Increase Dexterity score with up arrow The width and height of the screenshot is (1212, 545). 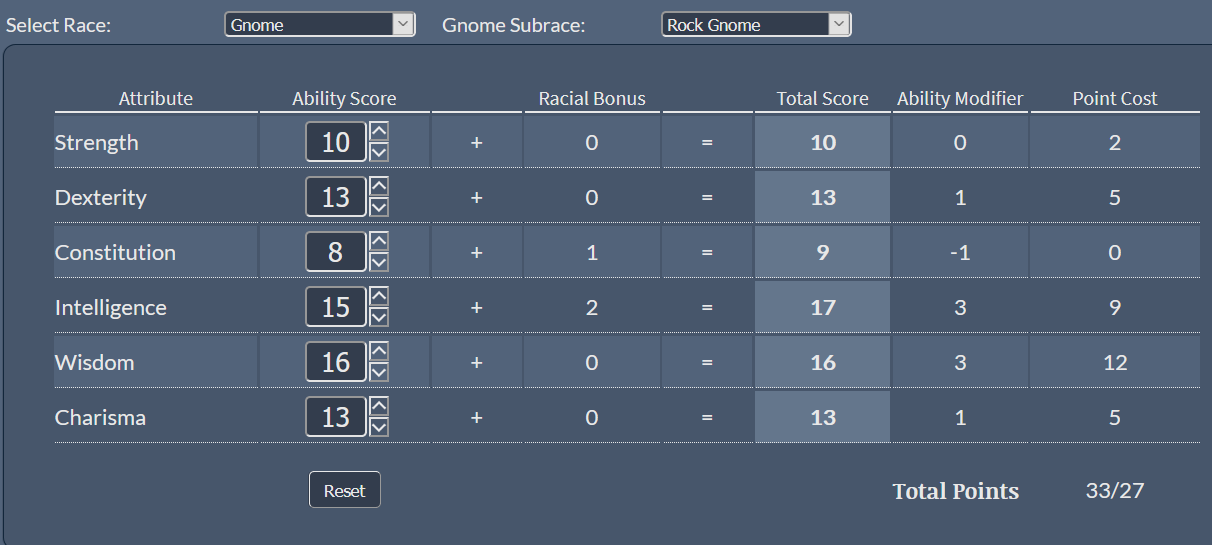pos(379,187)
